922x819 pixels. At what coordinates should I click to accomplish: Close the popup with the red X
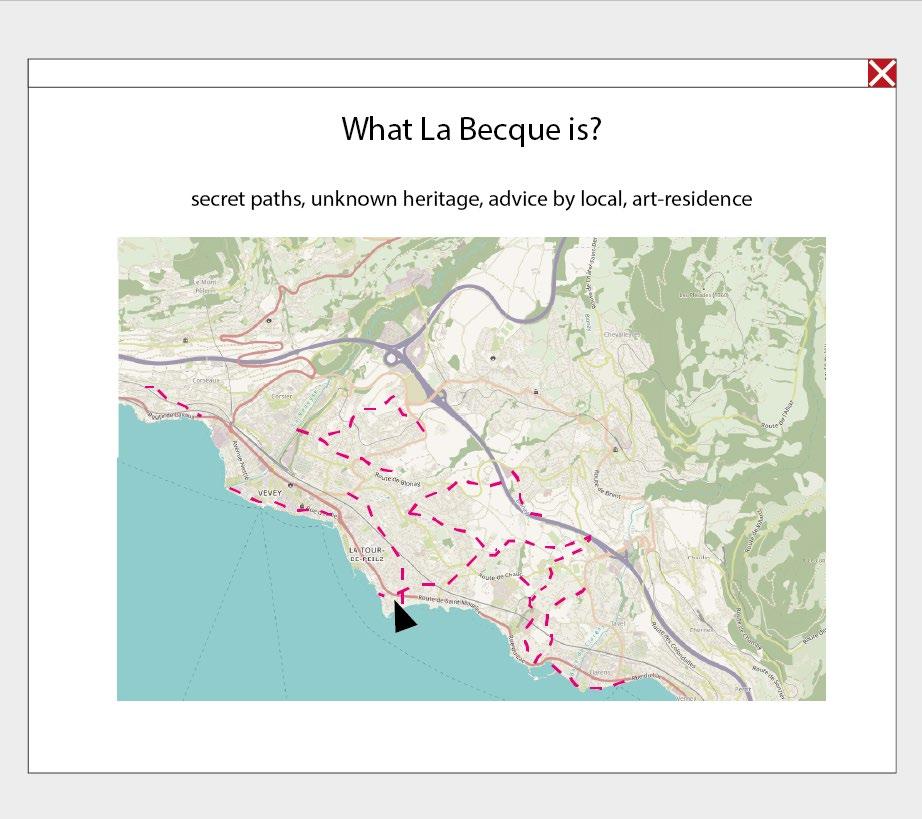(882, 73)
